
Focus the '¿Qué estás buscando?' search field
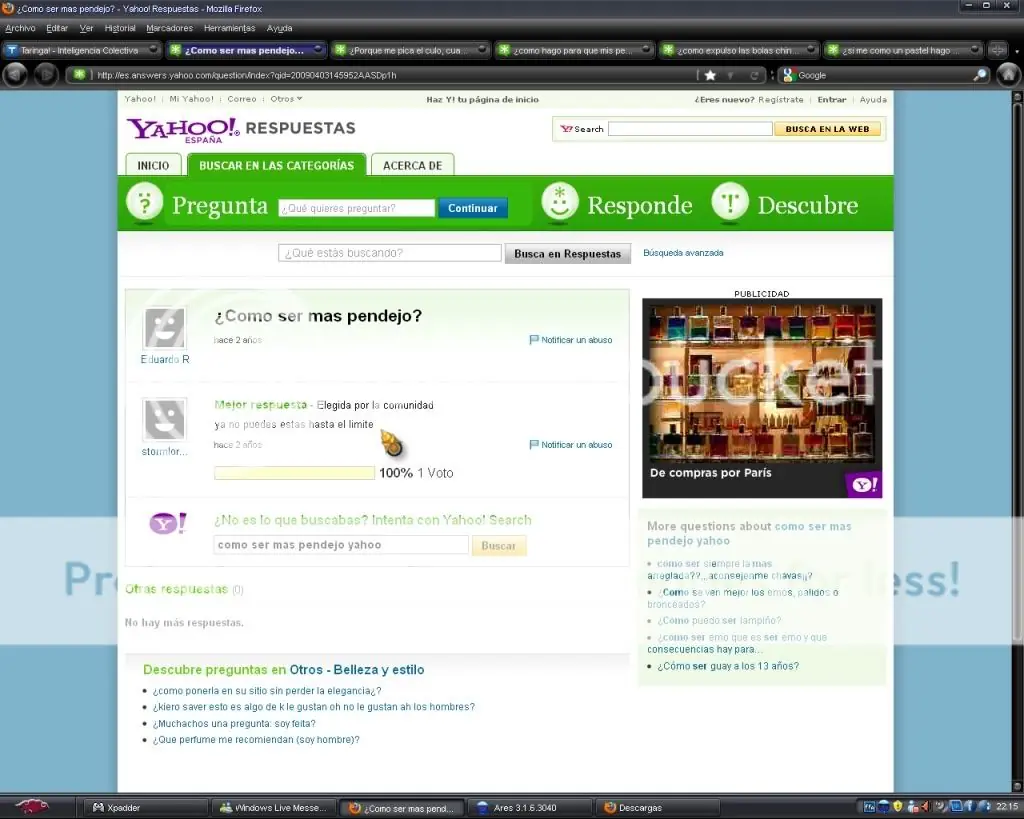click(390, 253)
